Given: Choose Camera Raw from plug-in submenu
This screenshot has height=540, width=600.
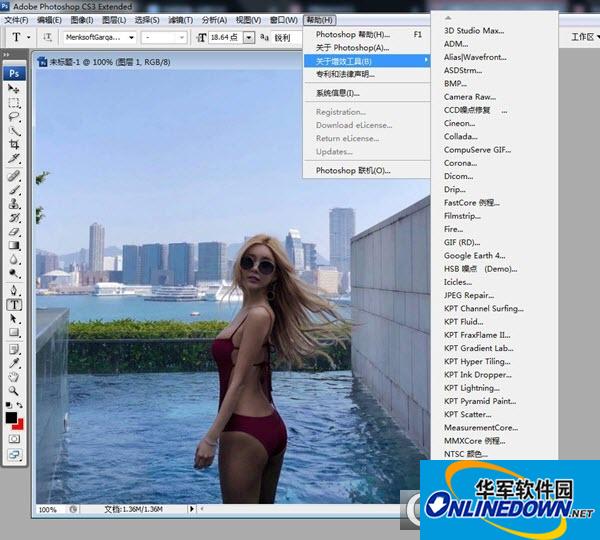Looking at the screenshot, I should (469, 97).
